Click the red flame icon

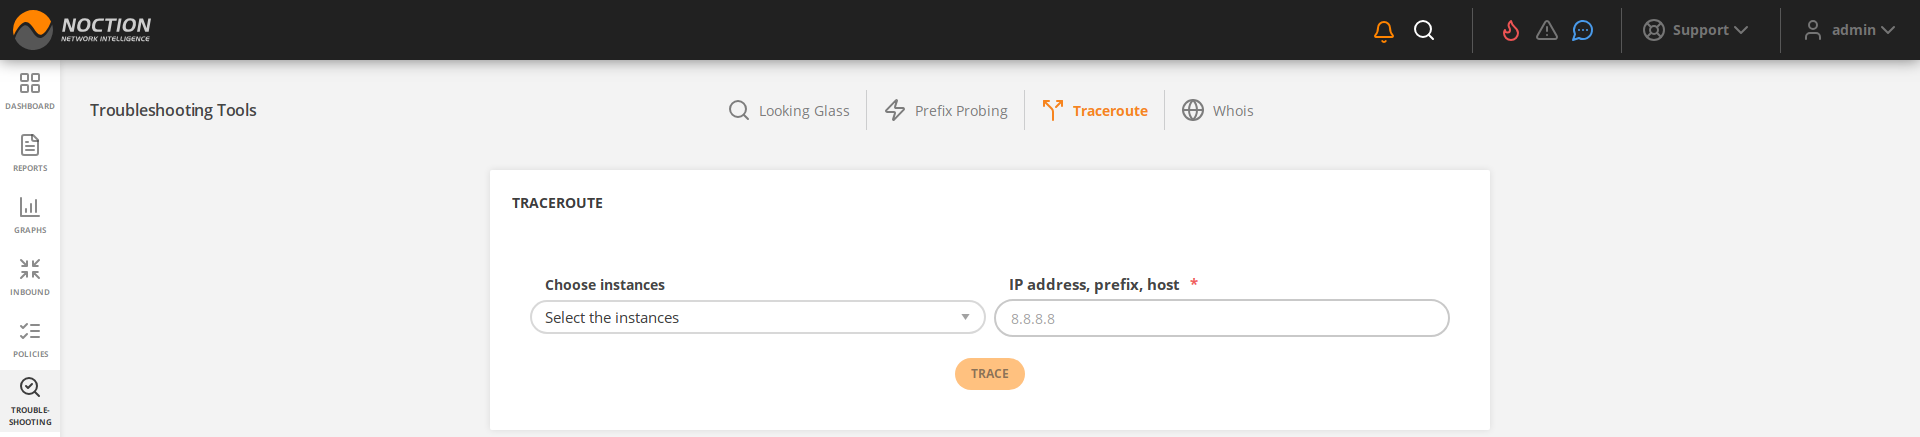pos(1511,31)
